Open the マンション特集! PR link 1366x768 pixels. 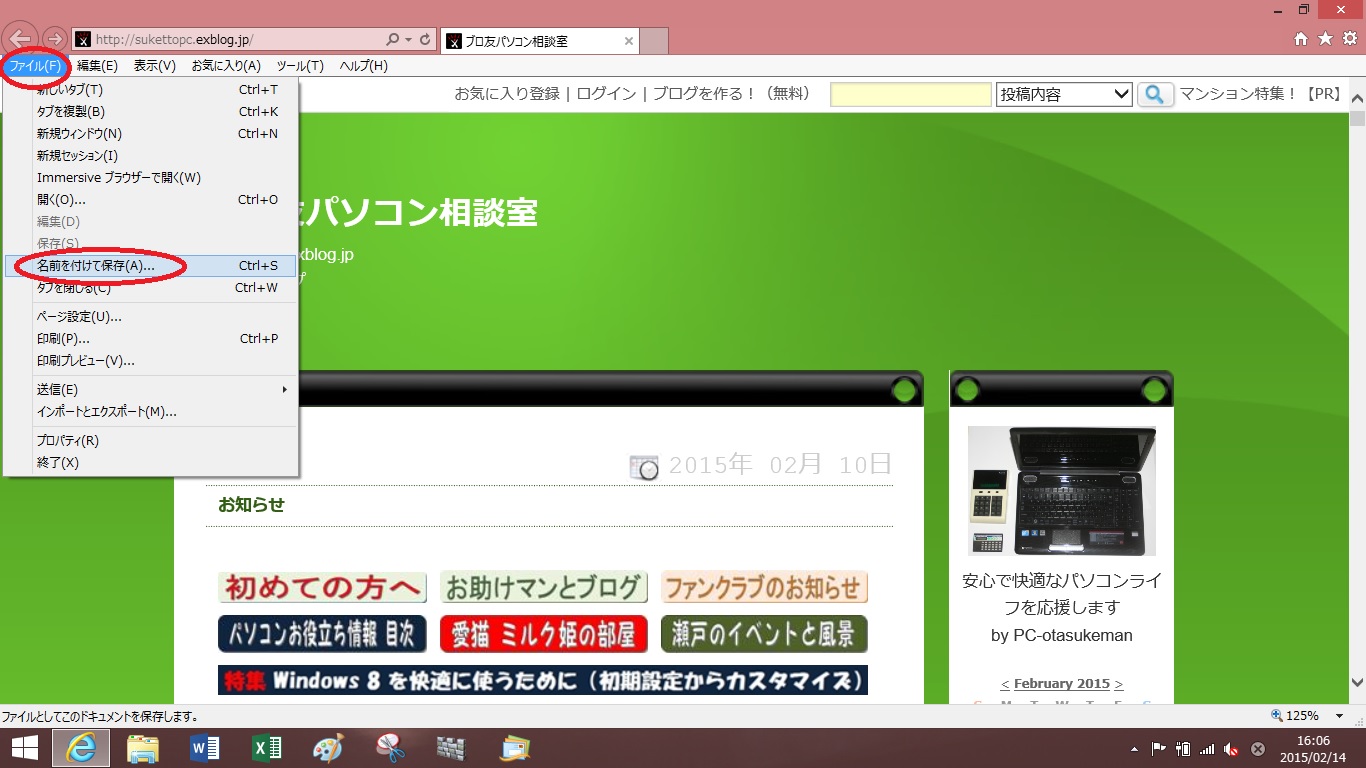click(1261, 94)
